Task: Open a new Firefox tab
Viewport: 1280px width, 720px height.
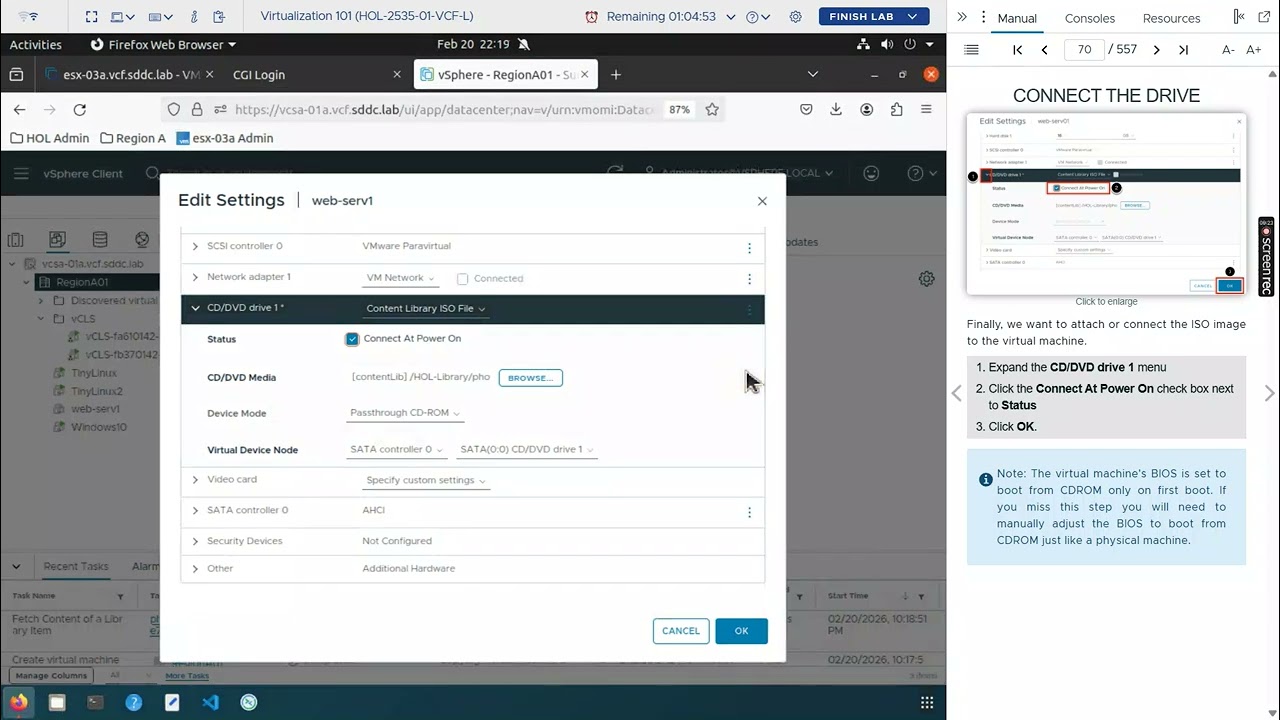Action: tap(616, 74)
